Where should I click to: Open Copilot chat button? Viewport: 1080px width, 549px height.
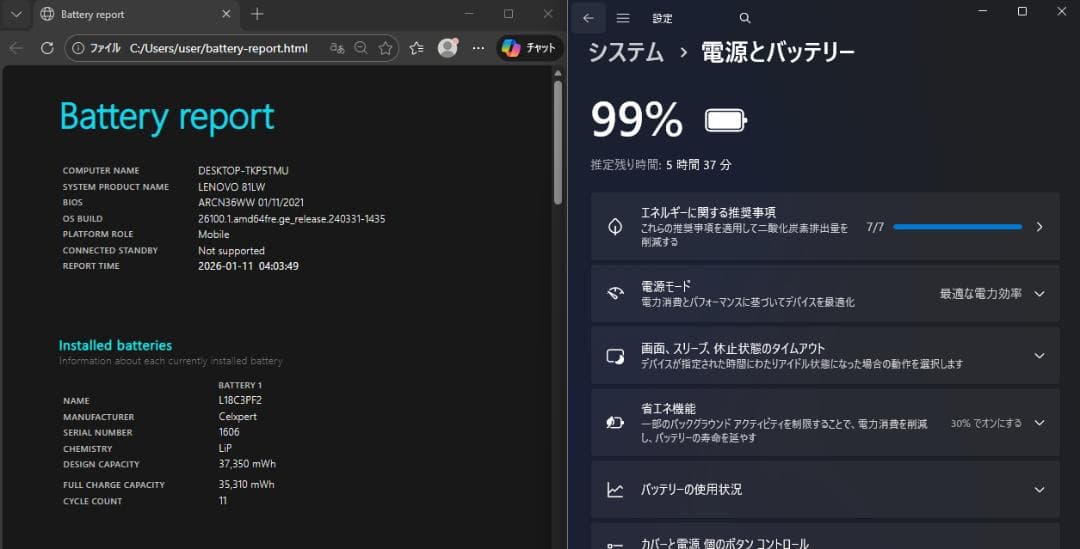pyautogui.click(x=529, y=48)
